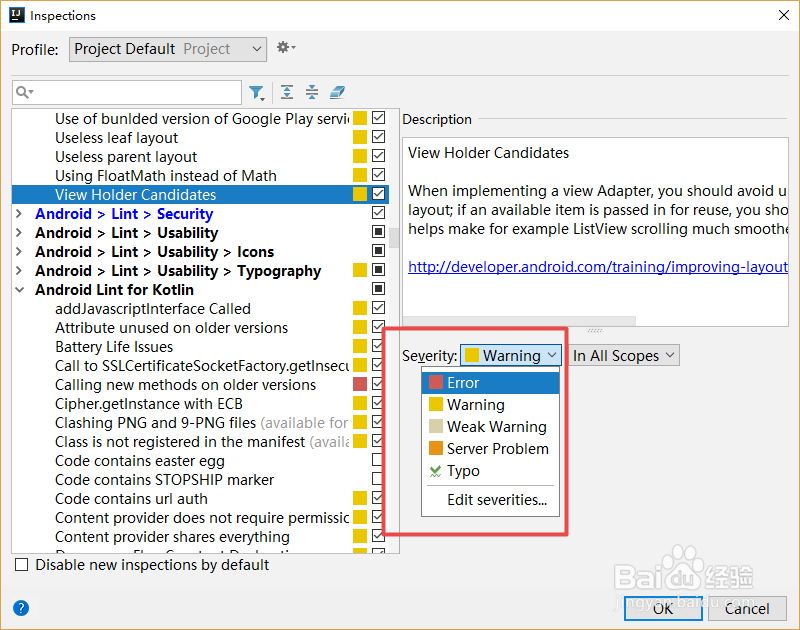Click yellow severity swatch of Useless leaf layout
Screen dimensions: 800x630
tap(360, 137)
